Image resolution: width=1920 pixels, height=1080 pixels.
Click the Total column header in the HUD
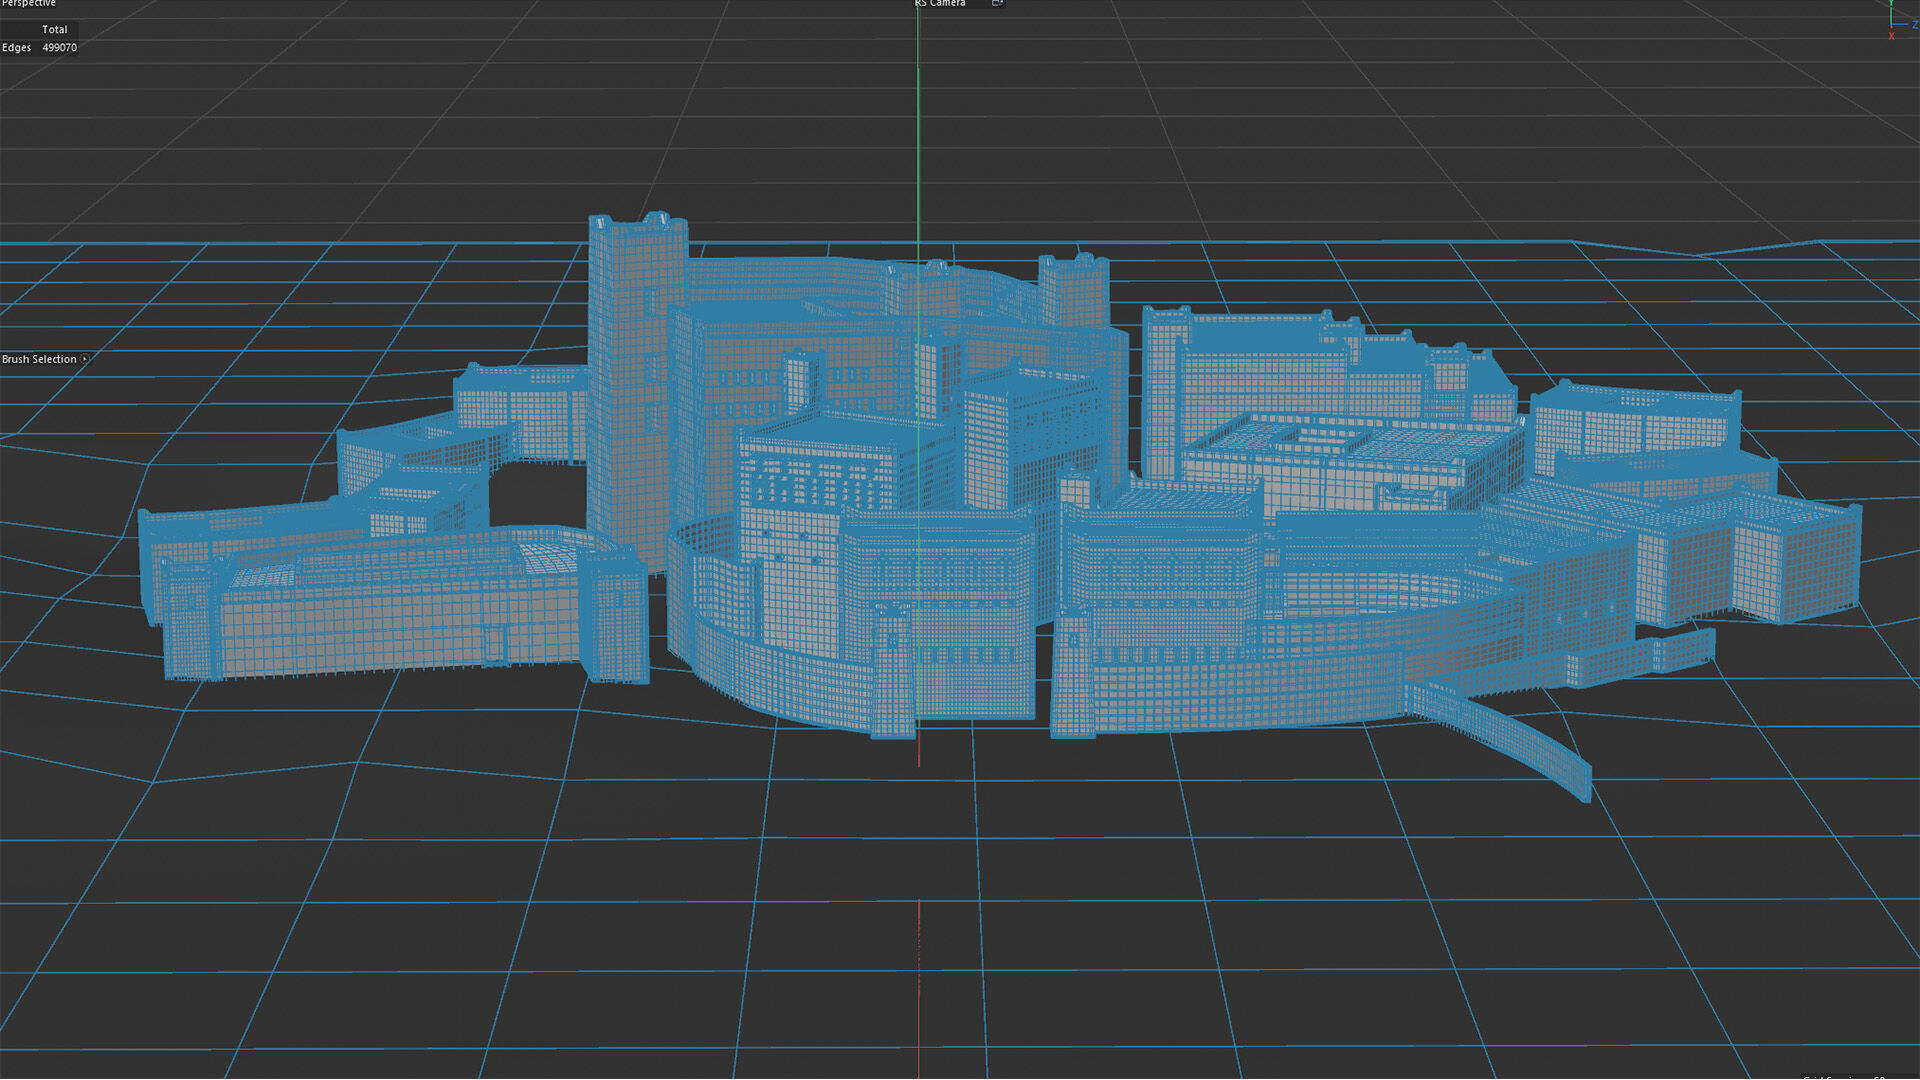(55, 30)
